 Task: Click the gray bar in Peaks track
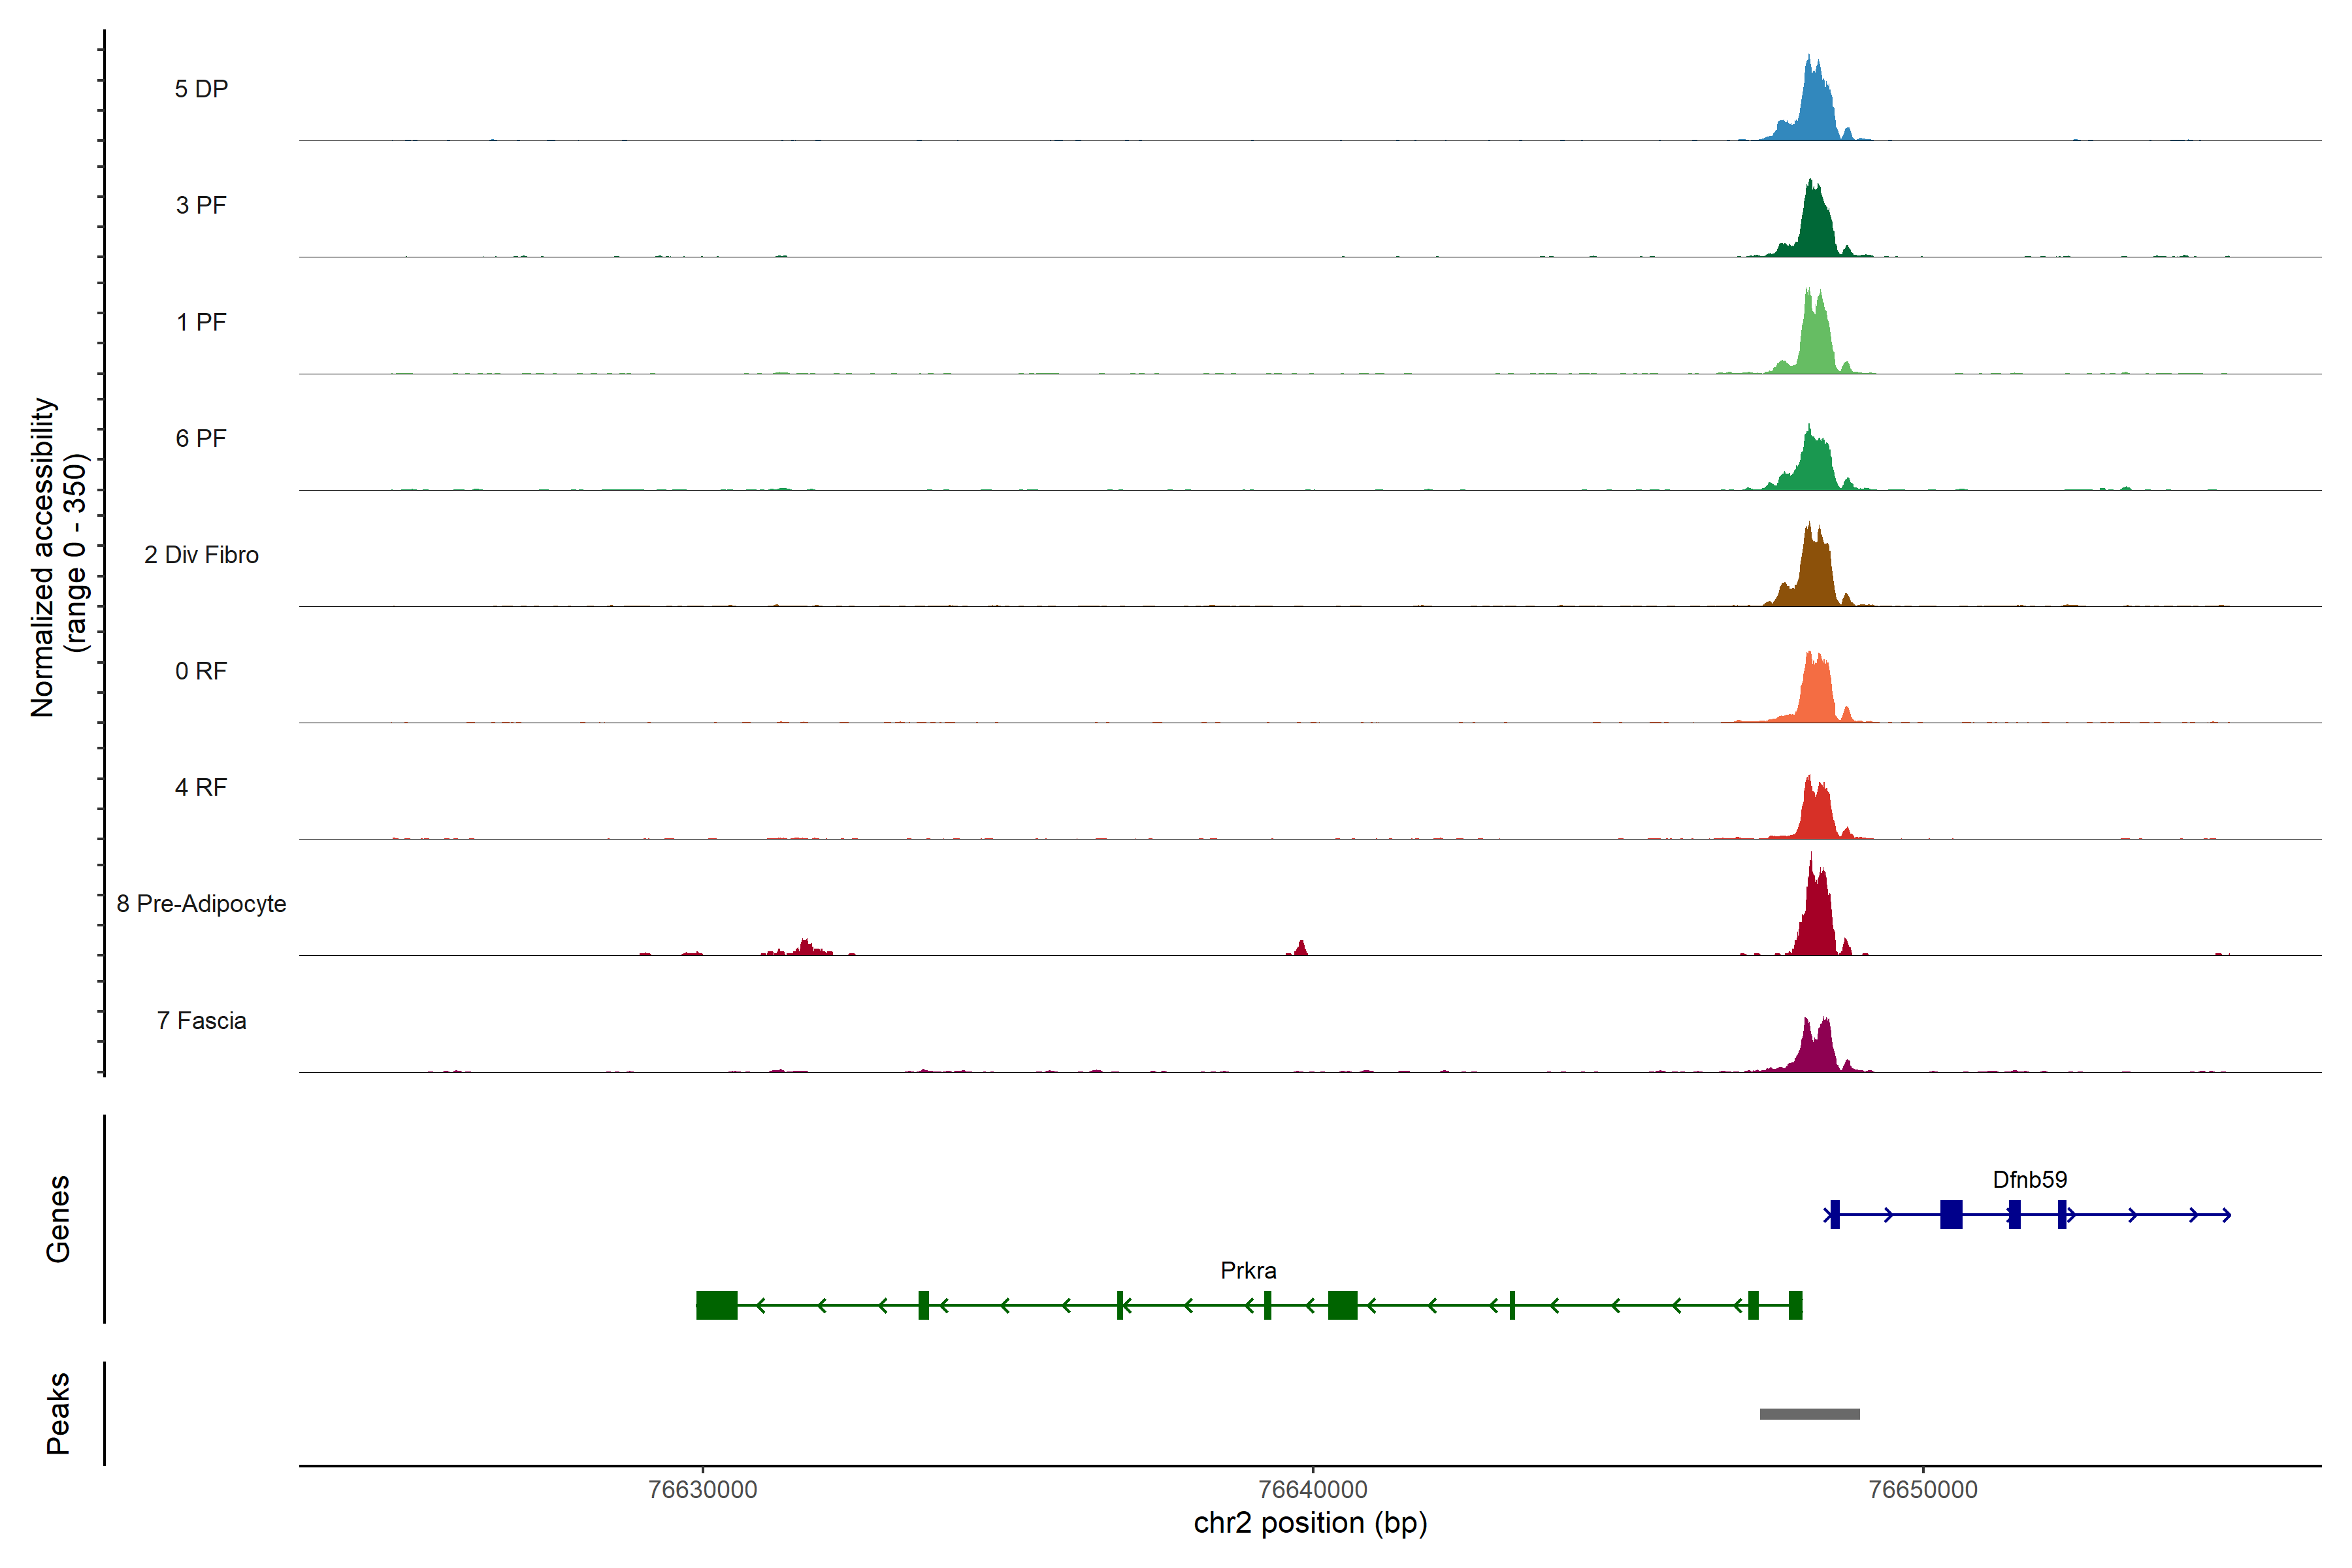[x=1809, y=1414]
